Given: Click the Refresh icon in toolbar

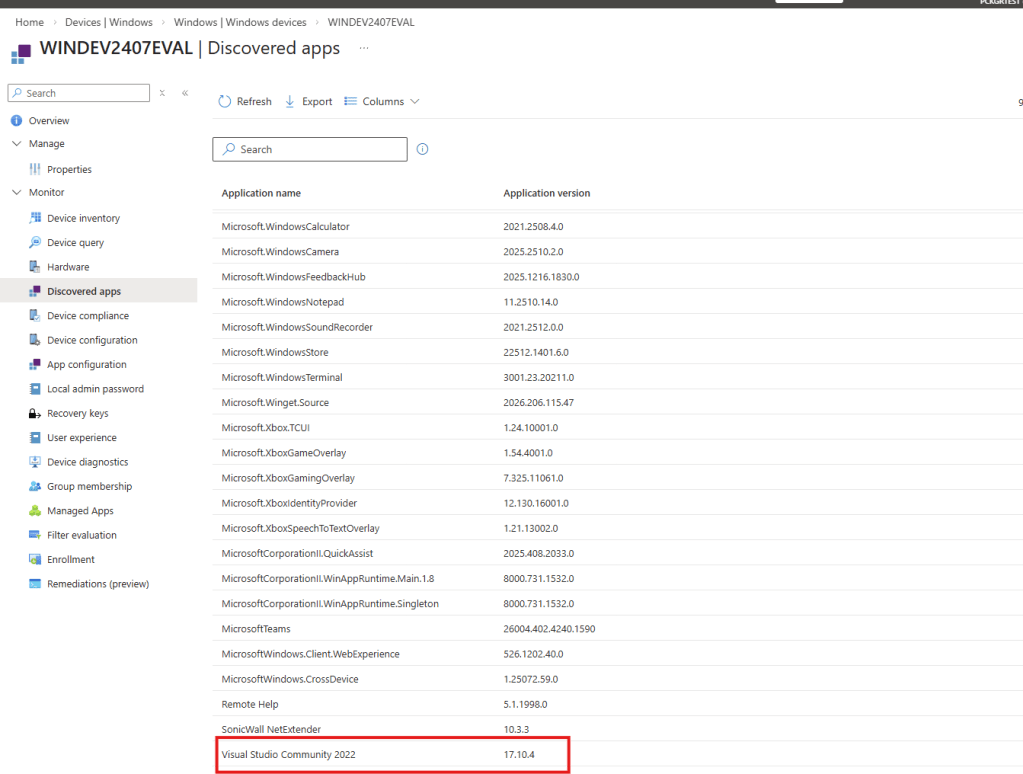Looking at the screenshot, I should coord(225,102).
